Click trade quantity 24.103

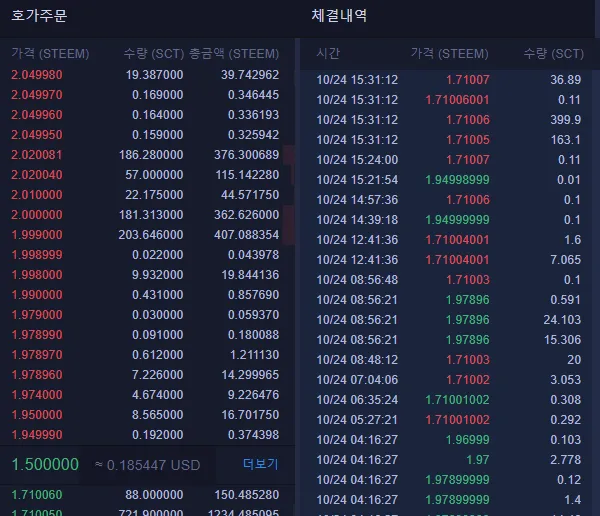click(562, 320)
